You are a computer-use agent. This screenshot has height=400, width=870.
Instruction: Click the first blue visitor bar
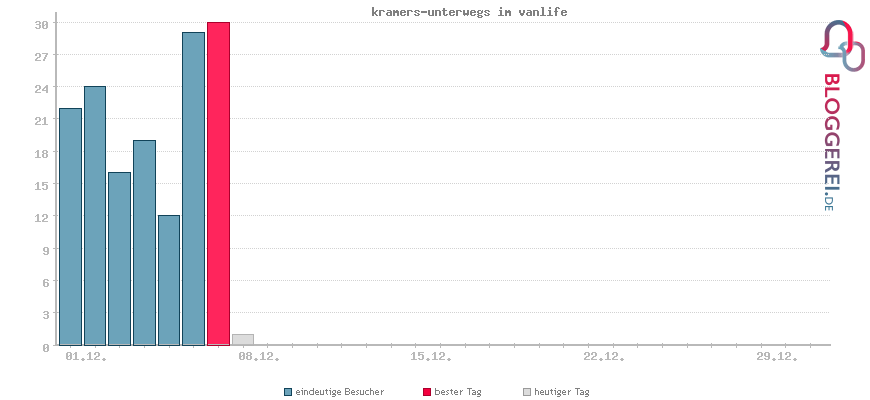pos(70,226)
